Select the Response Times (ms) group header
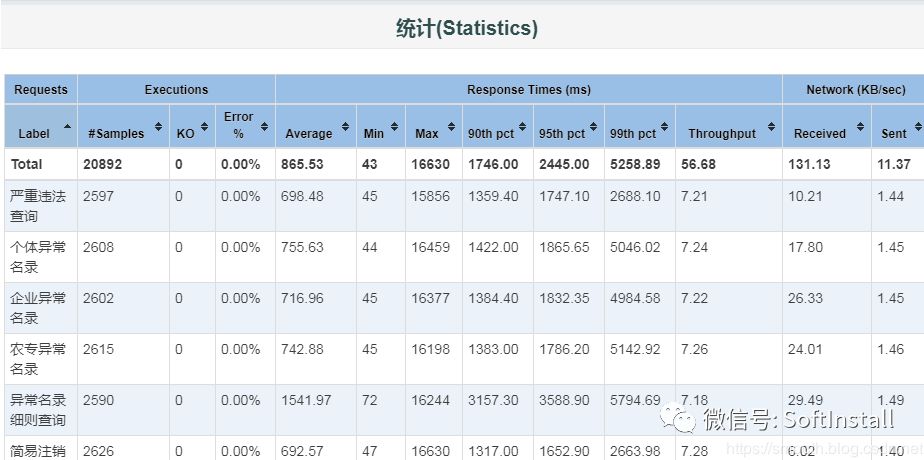 pyautogui.click(x=529, y=90)
